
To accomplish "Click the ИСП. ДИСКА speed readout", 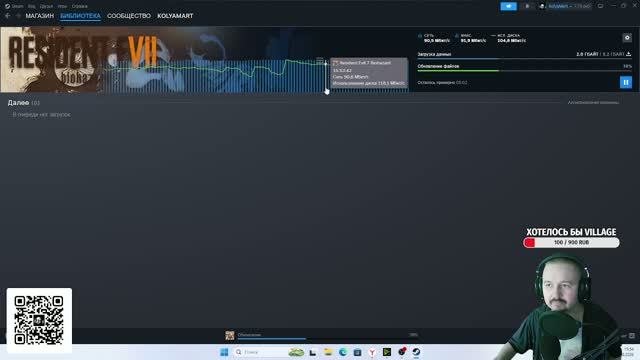I will pyautogui.click(x=509, y=38).
